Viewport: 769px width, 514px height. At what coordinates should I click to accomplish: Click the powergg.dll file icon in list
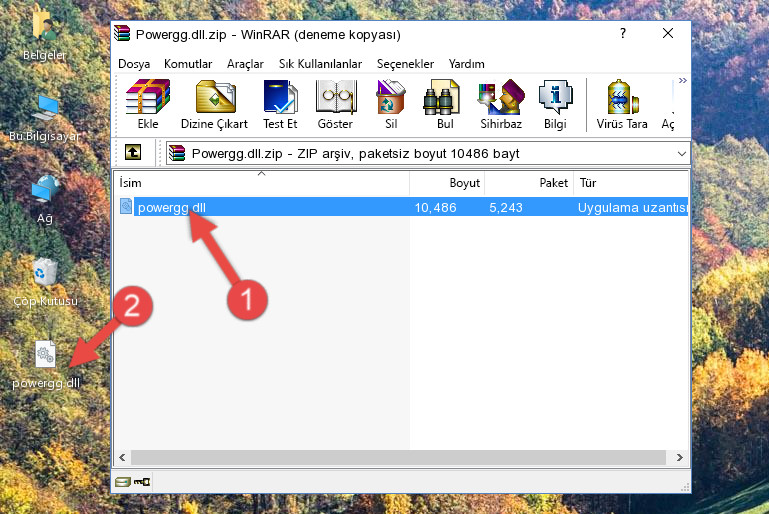coord(126,206)
